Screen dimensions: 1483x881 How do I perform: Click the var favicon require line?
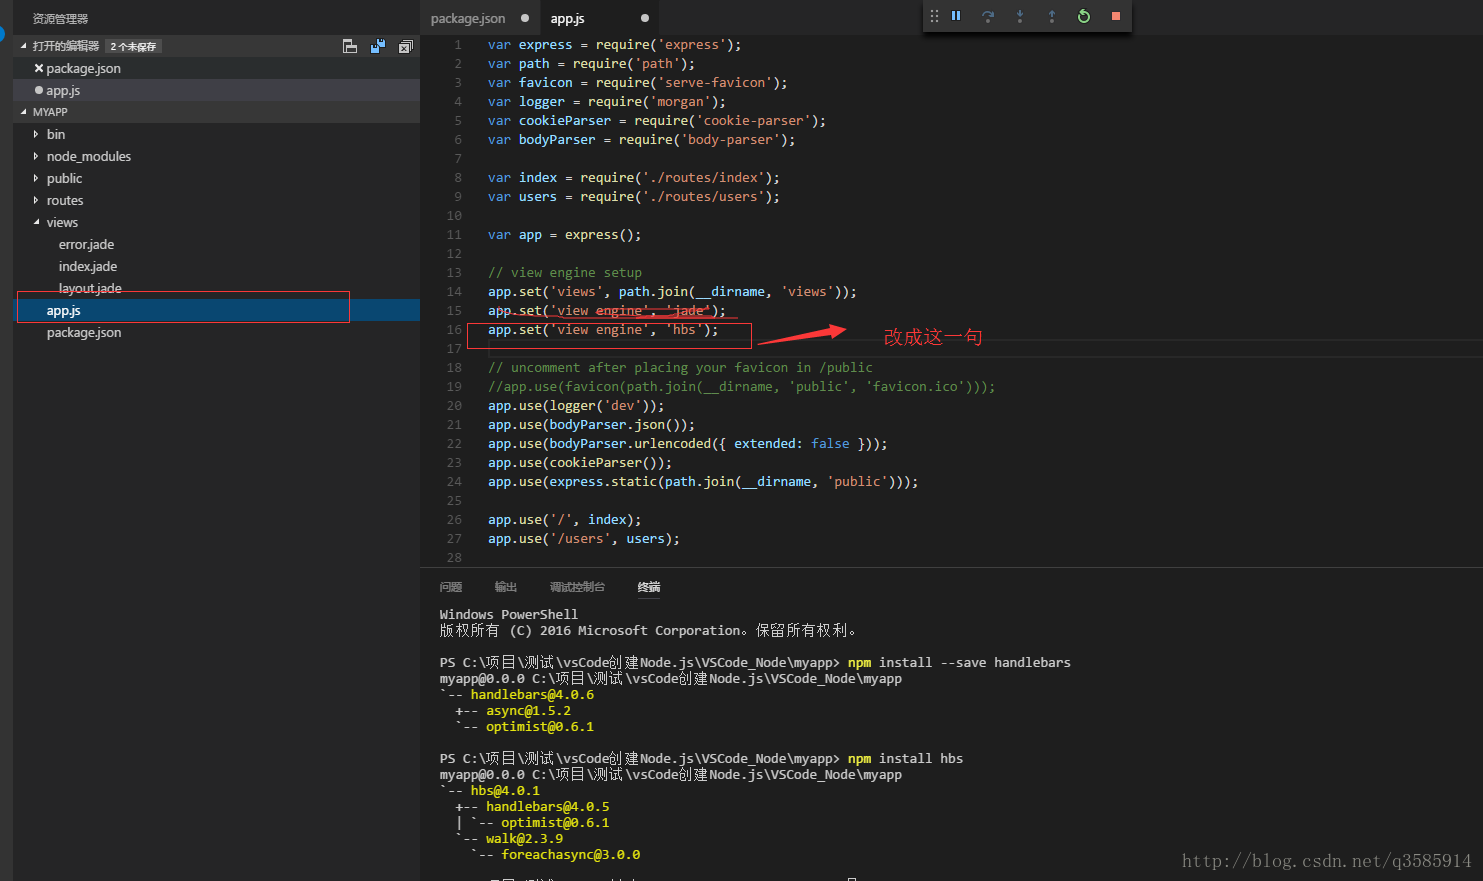[x=638, y=82]
